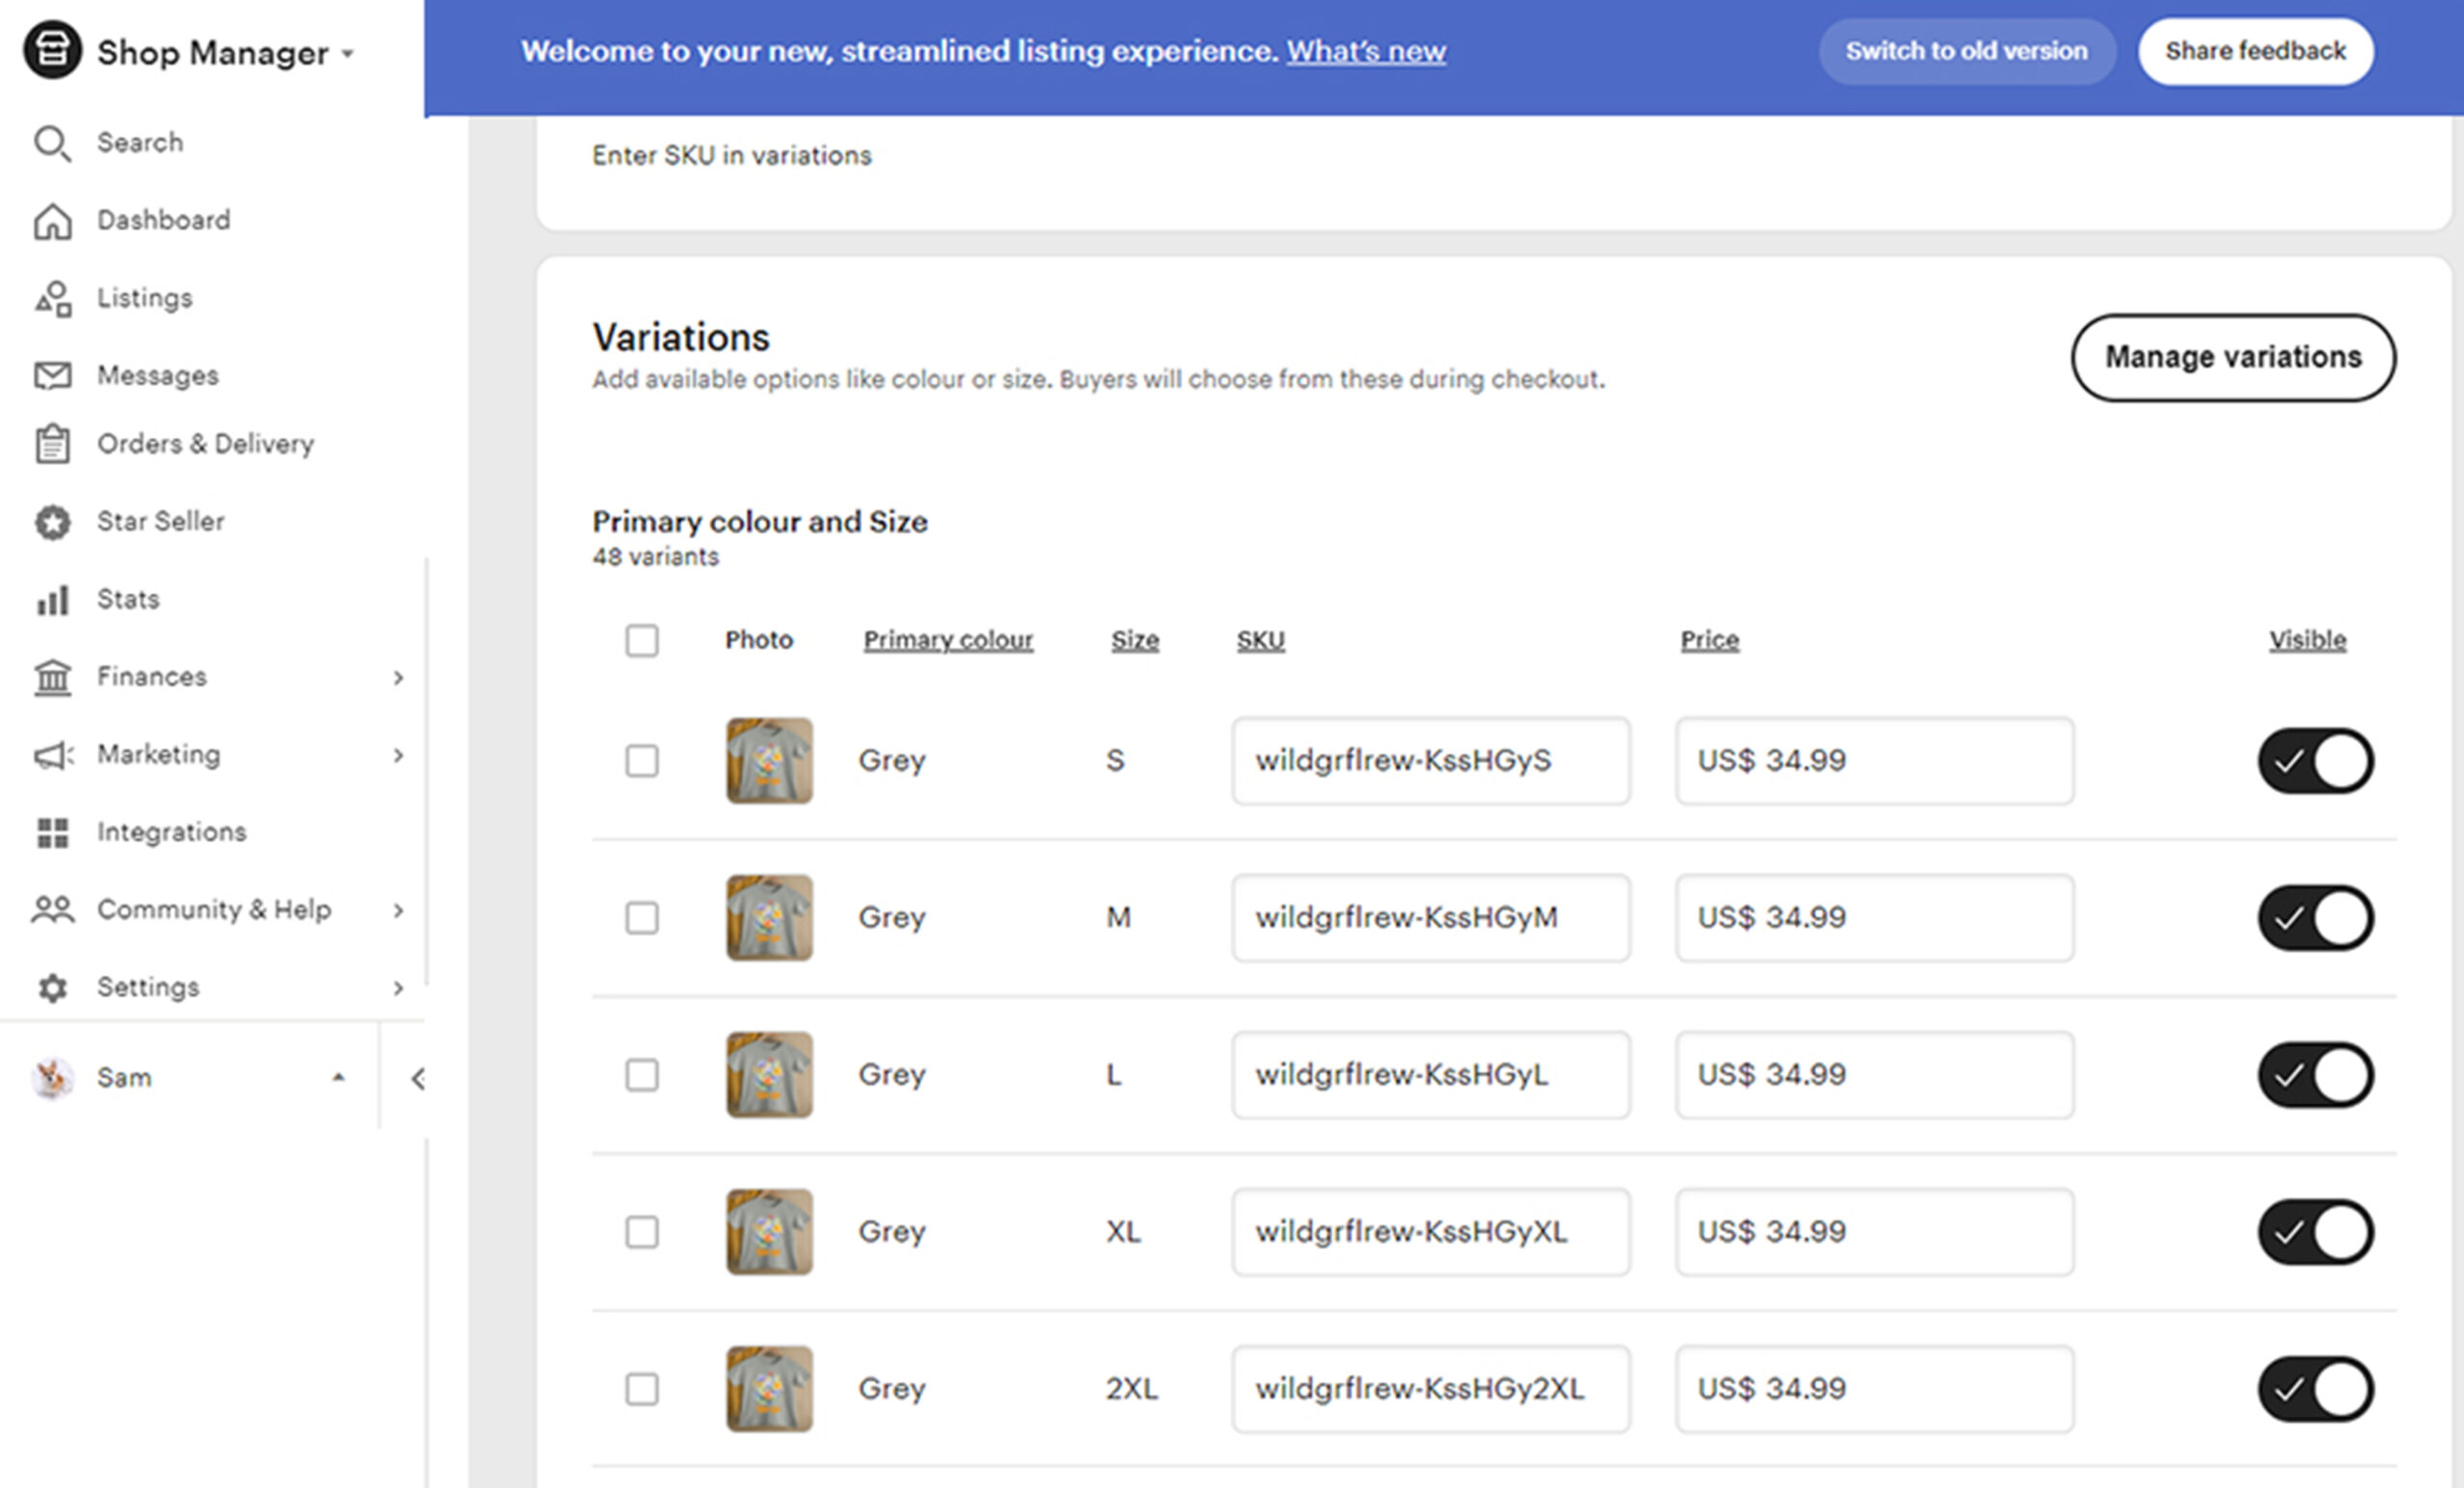
Task: Open Integrations via the grid icon
Action: click(52, 832)
